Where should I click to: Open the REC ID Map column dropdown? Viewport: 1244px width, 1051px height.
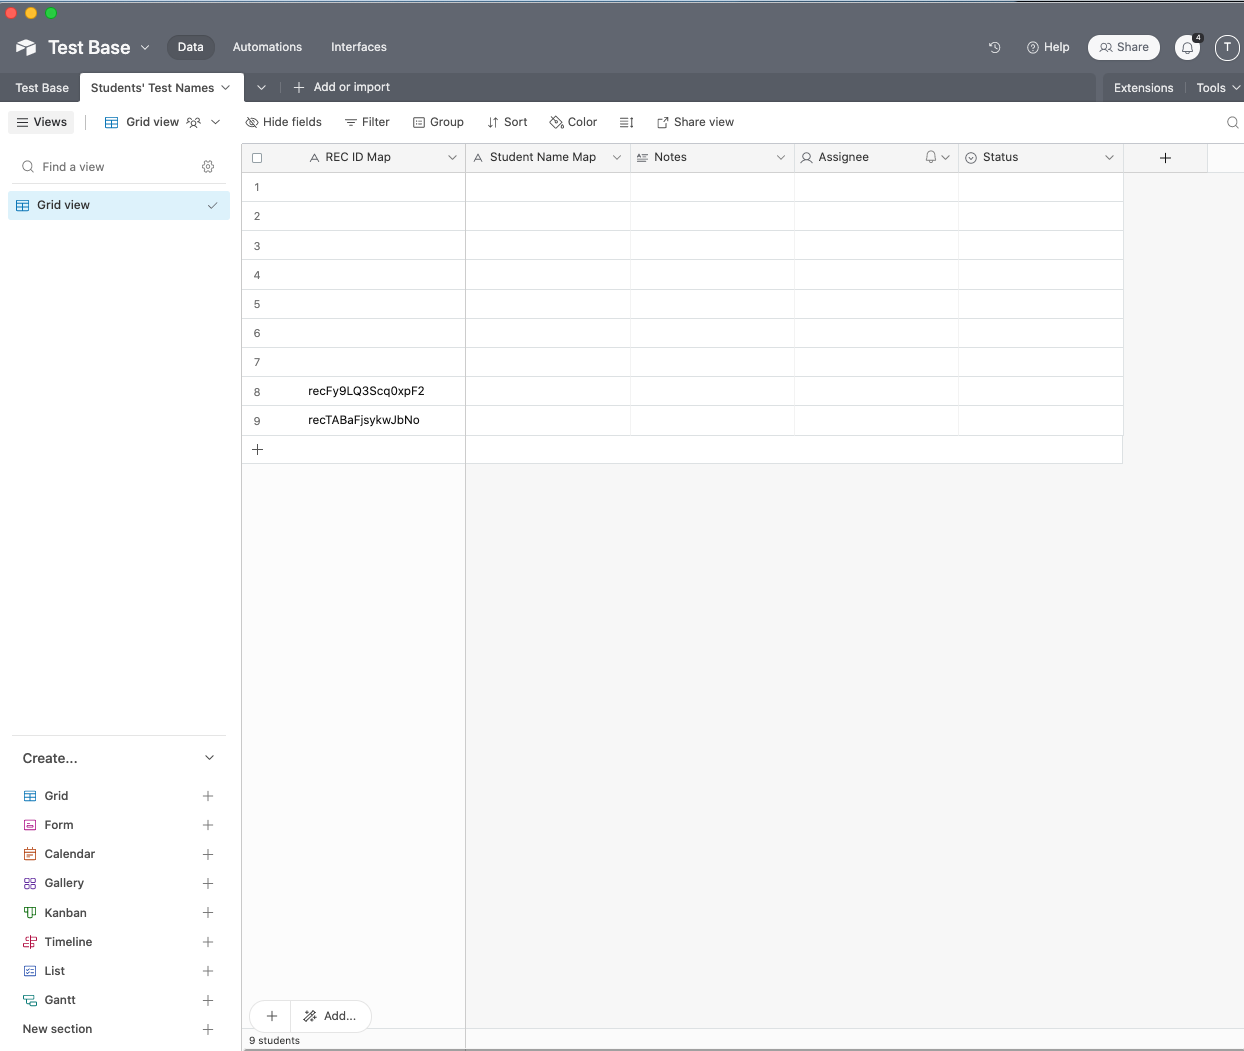(x=452, y=157)
